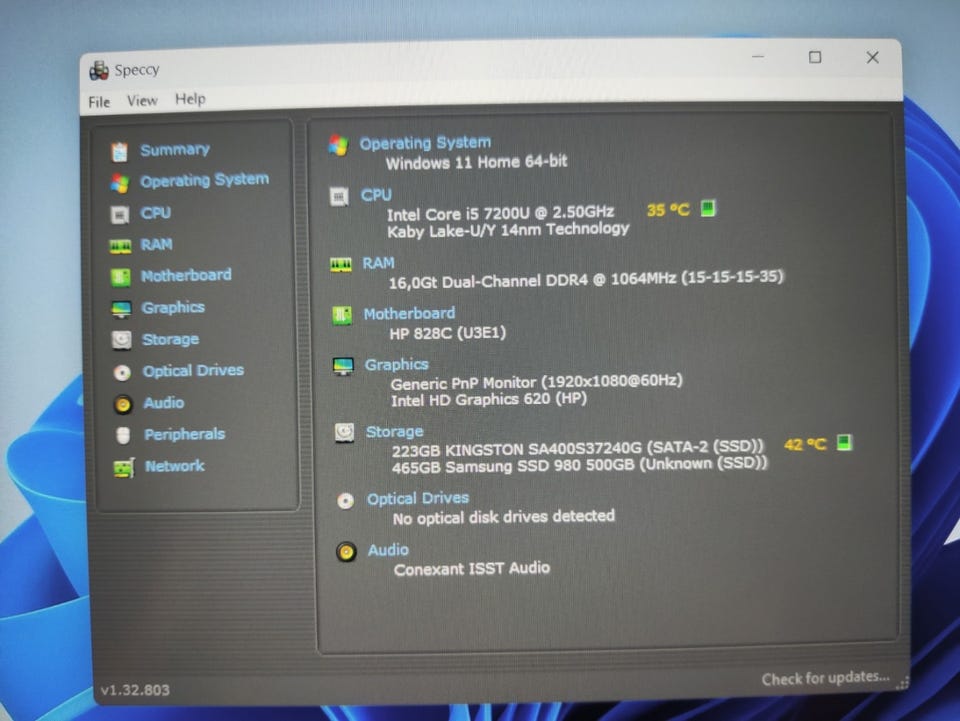Click the Graphics monitor icon in summary pane
This screenshot has width=960, height=721.
(343, 367)
